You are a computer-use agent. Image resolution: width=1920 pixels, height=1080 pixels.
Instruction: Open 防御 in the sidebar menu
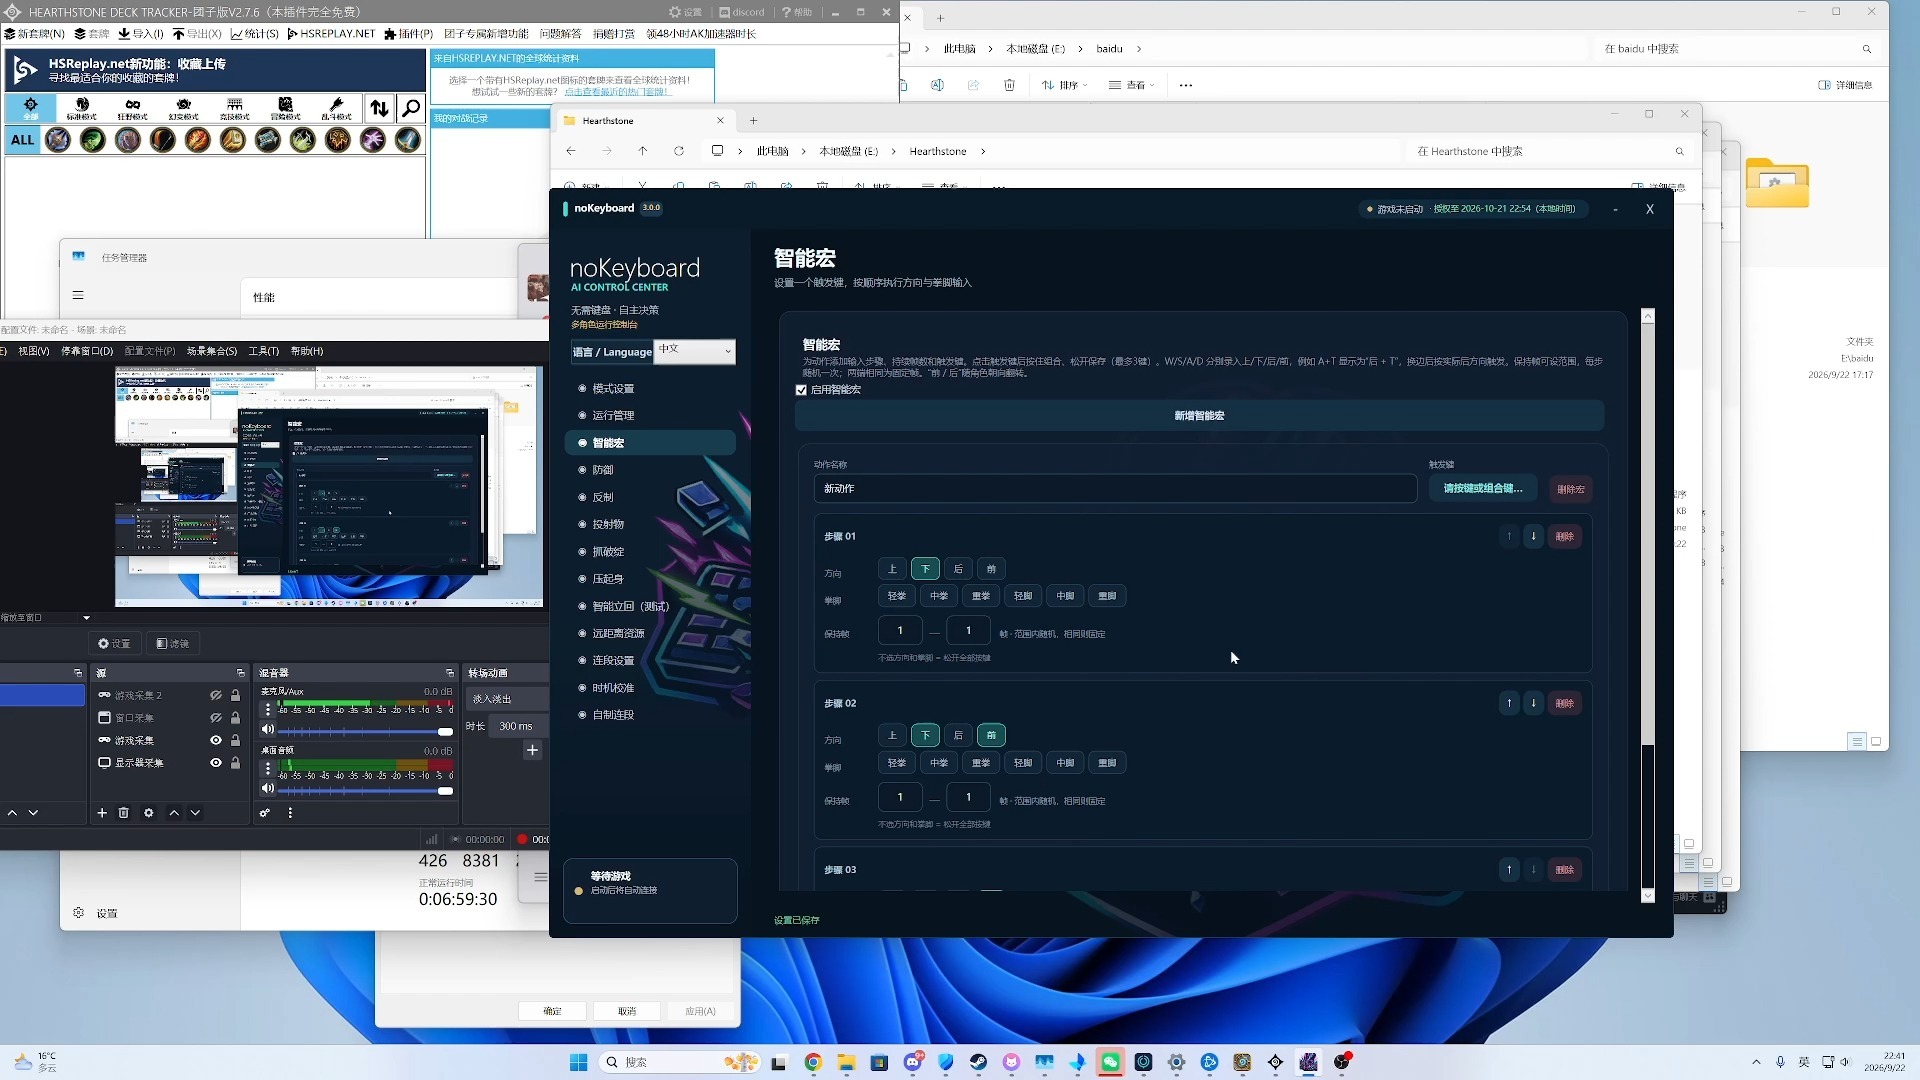pos(603,470)
